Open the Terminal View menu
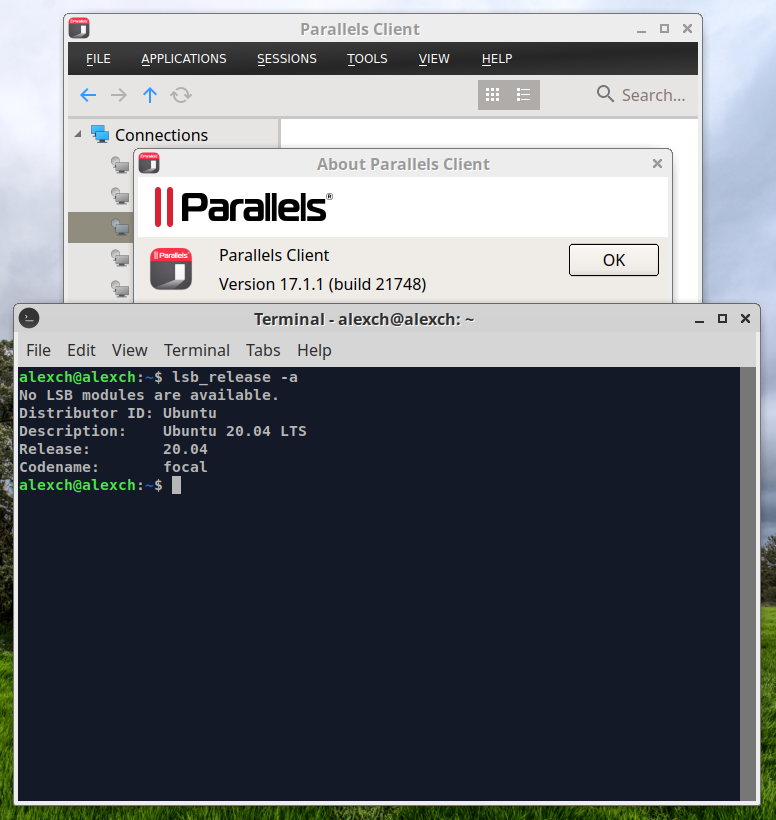The height and width of the screenshot is (820, 776). click(129, 350)
